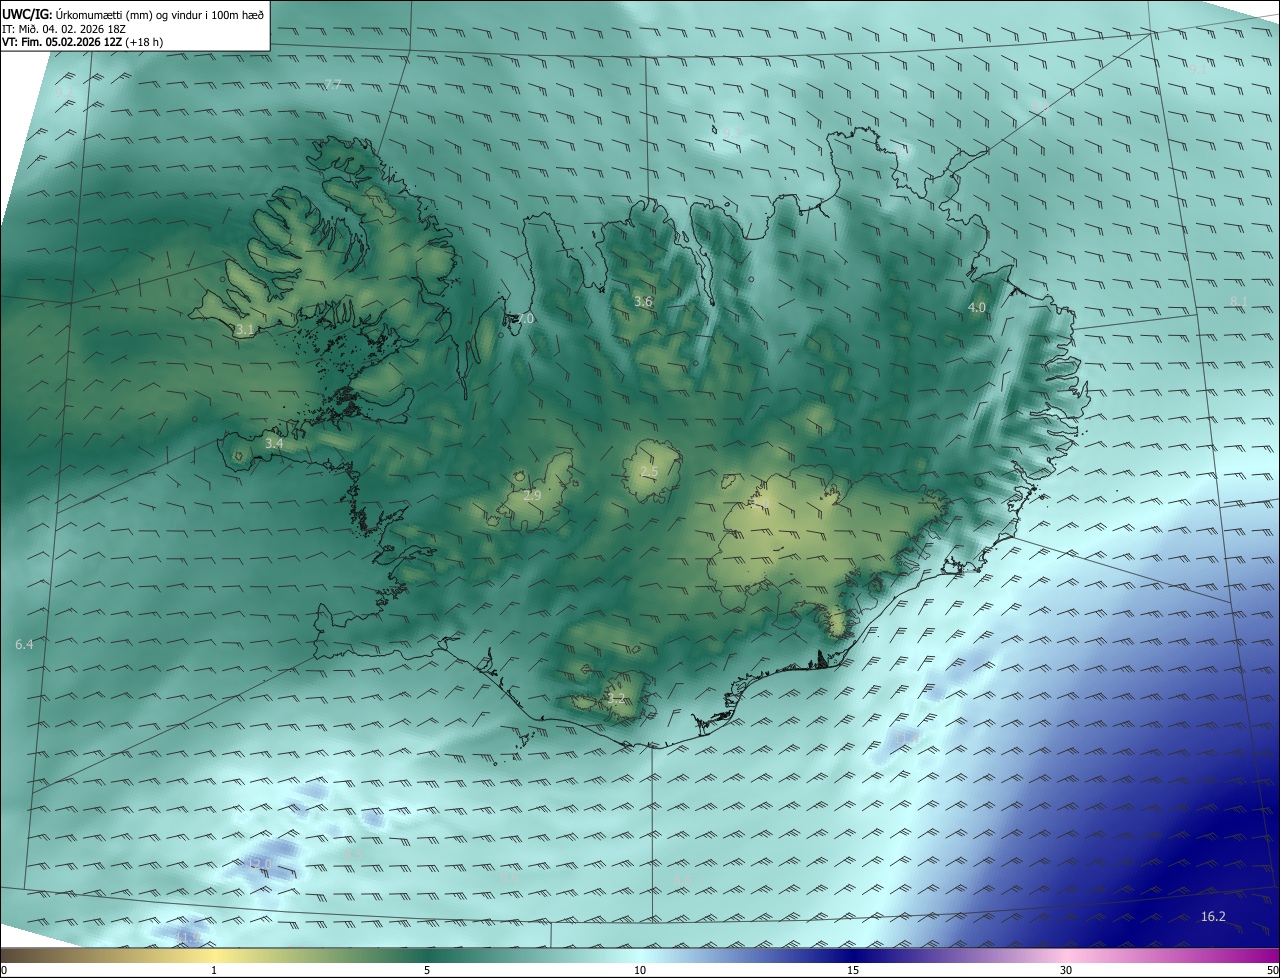Click the 3.2 value label in south Iceland
This screenshot has height=978, width=1280.
[616, 698]
